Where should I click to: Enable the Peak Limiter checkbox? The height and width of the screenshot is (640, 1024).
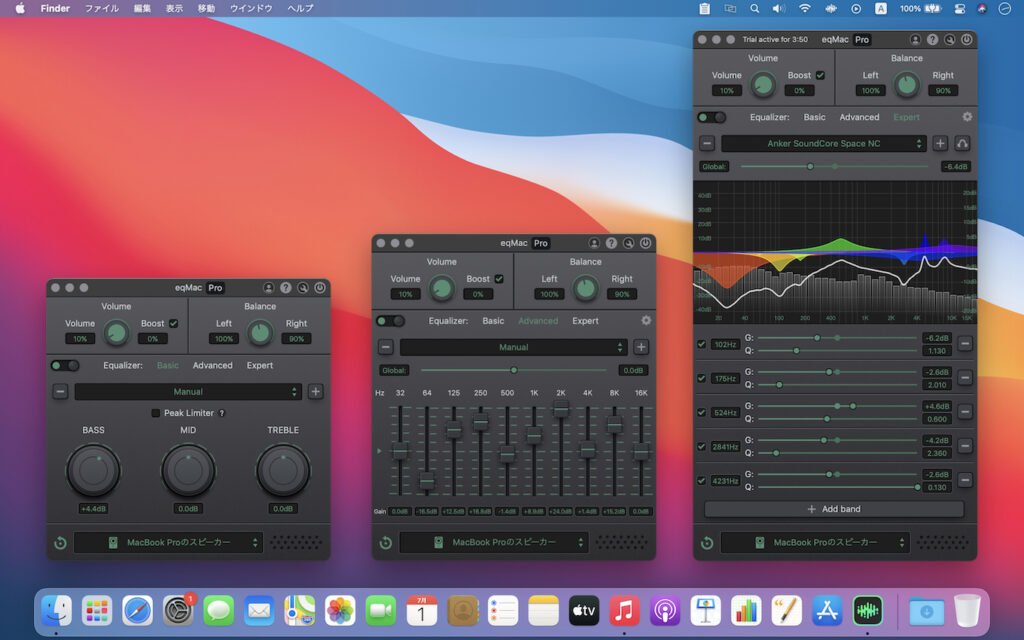coord(158,412)
